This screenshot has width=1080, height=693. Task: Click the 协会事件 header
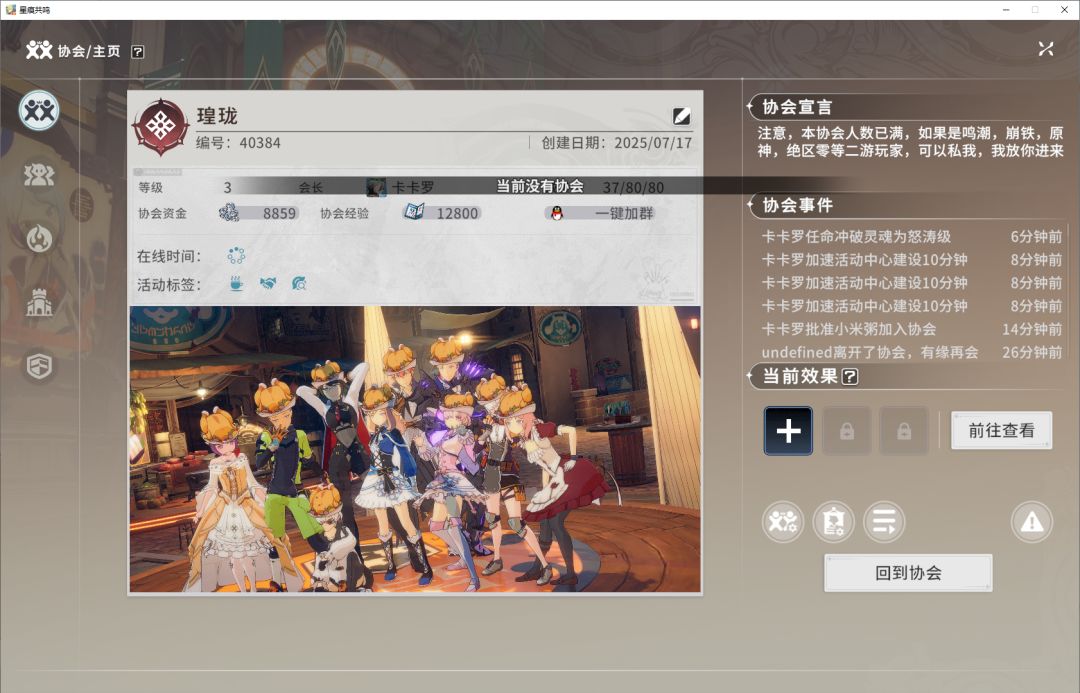(x=797, y=205)
